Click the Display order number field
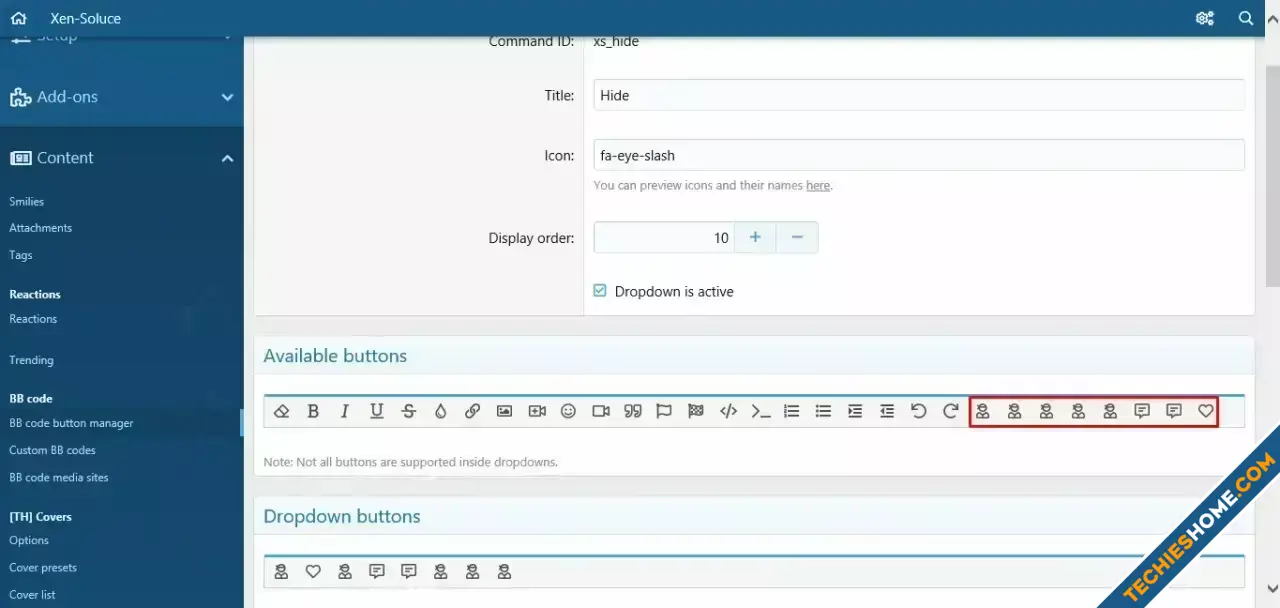Screen dimensions: 1280x608 click(664, 238)
